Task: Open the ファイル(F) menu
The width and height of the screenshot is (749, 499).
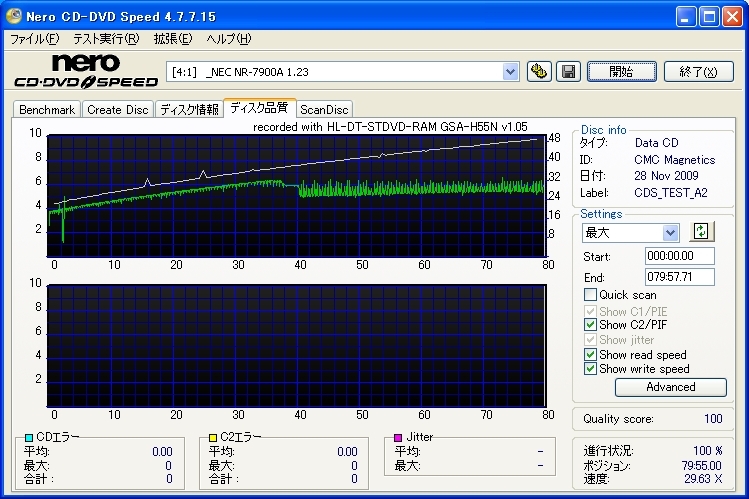Action: pyautogui.click(x=34, y=39)
